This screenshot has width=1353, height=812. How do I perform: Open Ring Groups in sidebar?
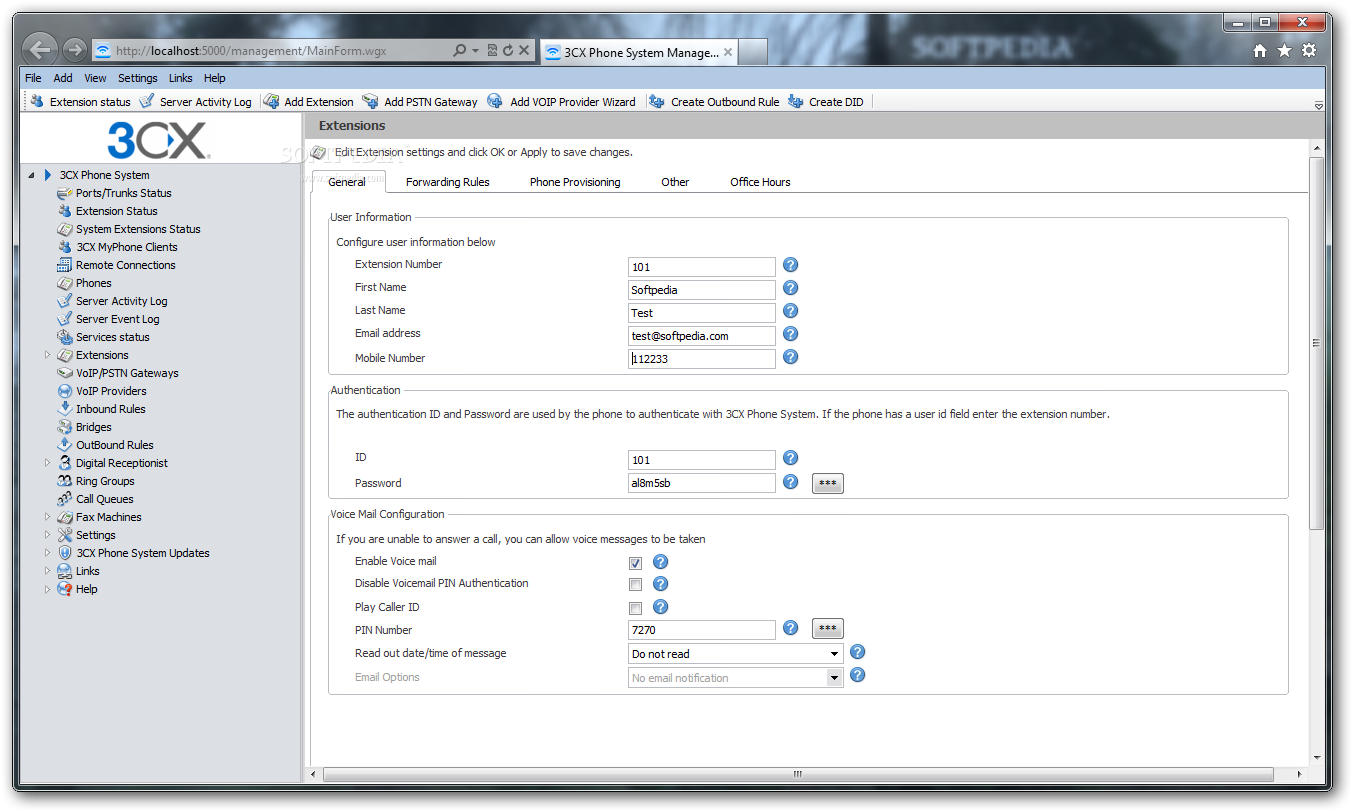point(105,481)
